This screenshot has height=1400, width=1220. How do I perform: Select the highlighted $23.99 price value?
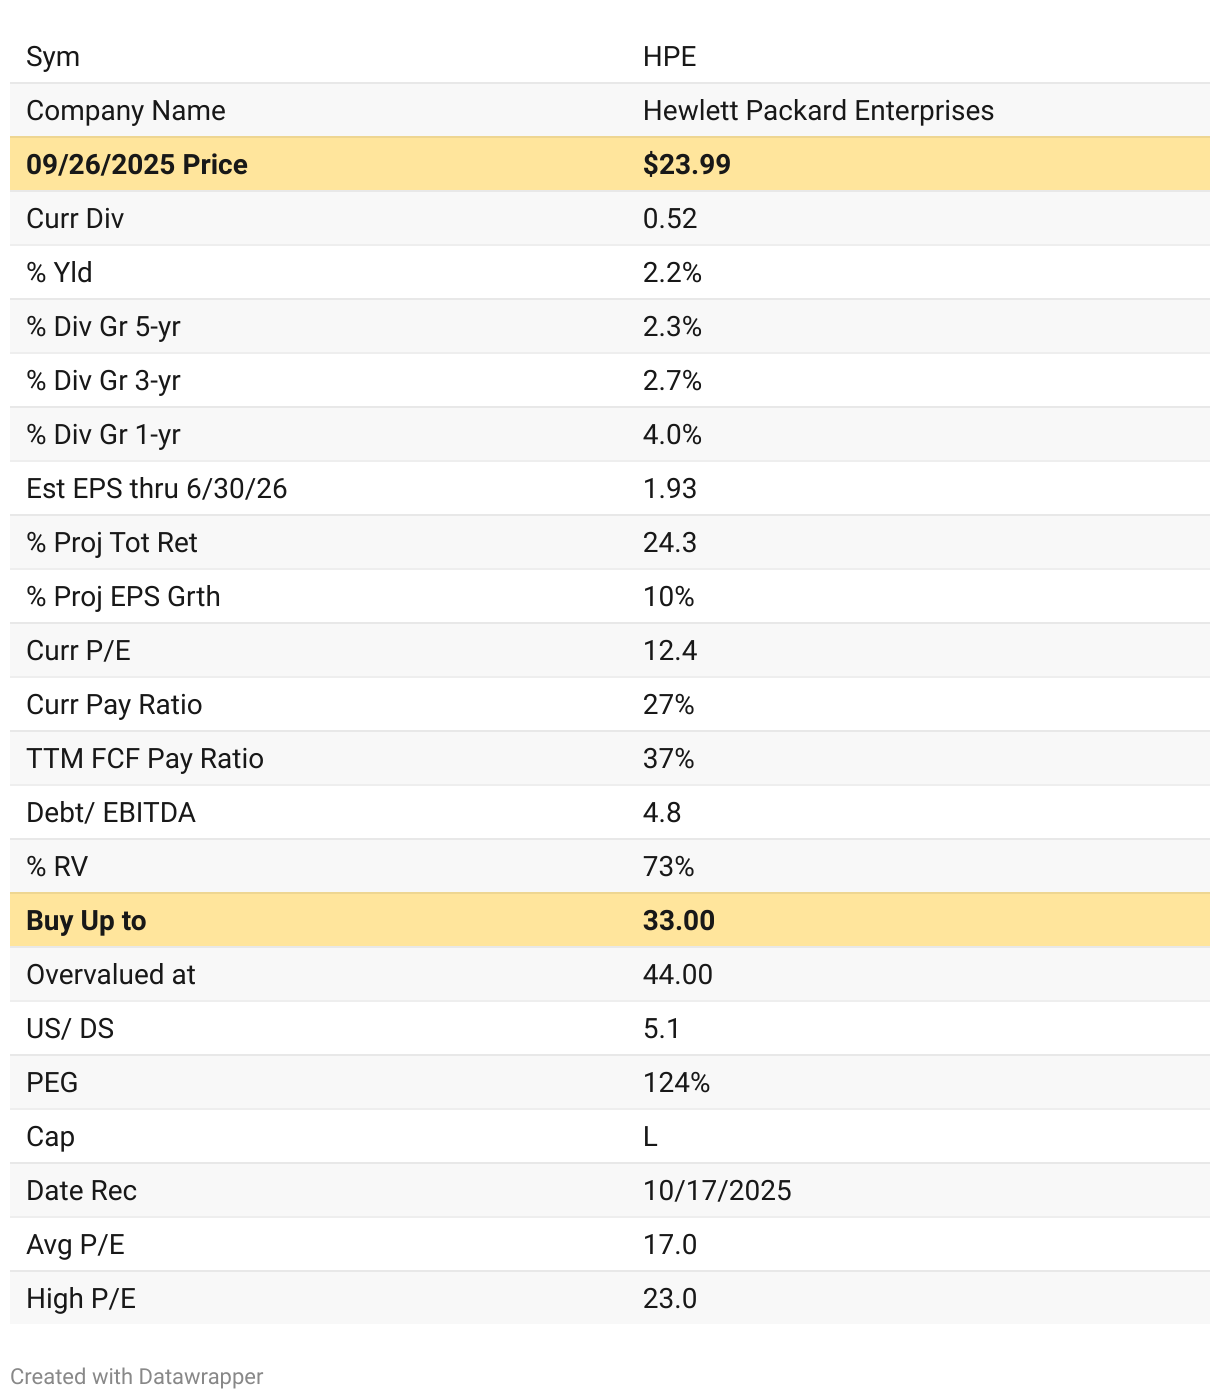pos(686,165)
